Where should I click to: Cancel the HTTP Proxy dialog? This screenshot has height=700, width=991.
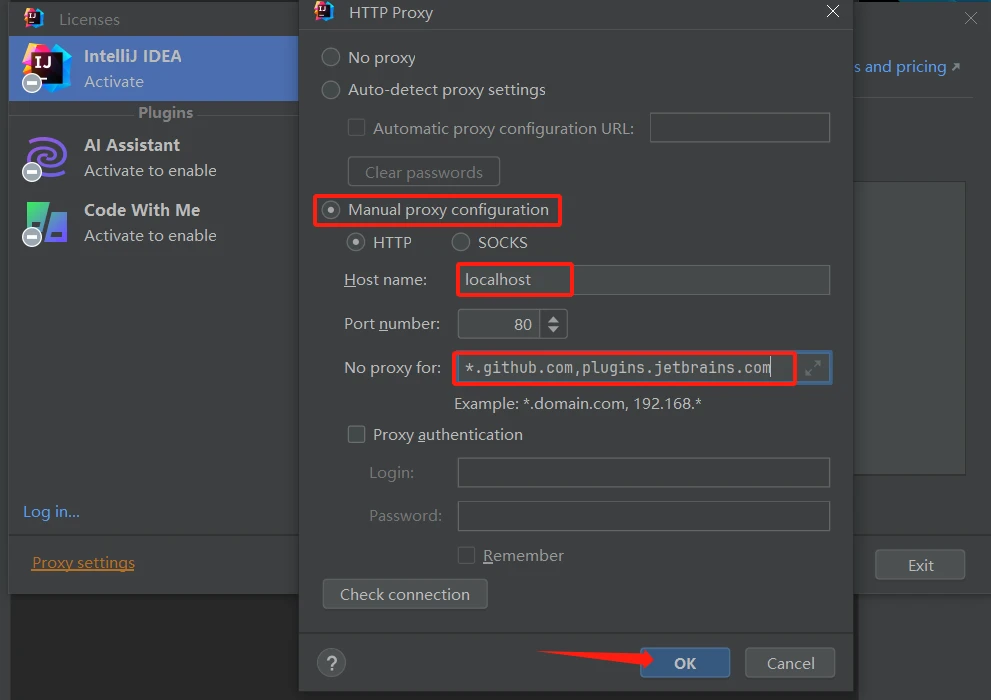click(x=790, y=663)
